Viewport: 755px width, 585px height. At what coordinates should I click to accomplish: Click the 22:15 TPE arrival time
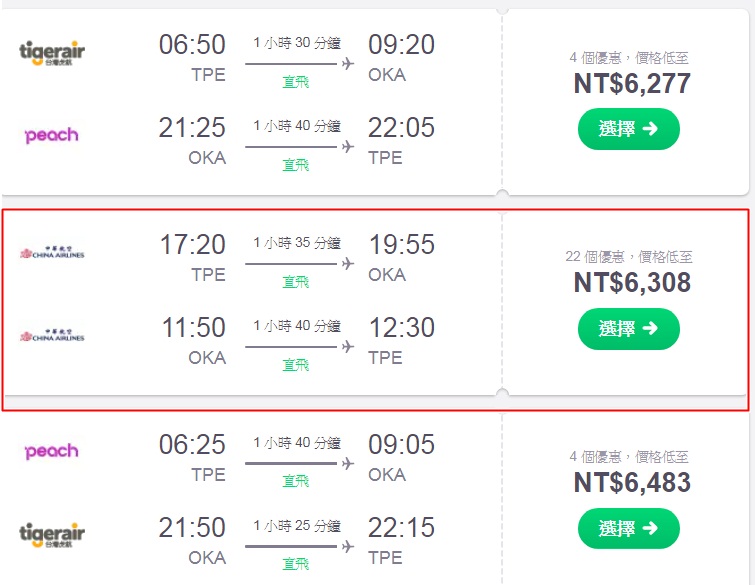click(x=401, y=527)
